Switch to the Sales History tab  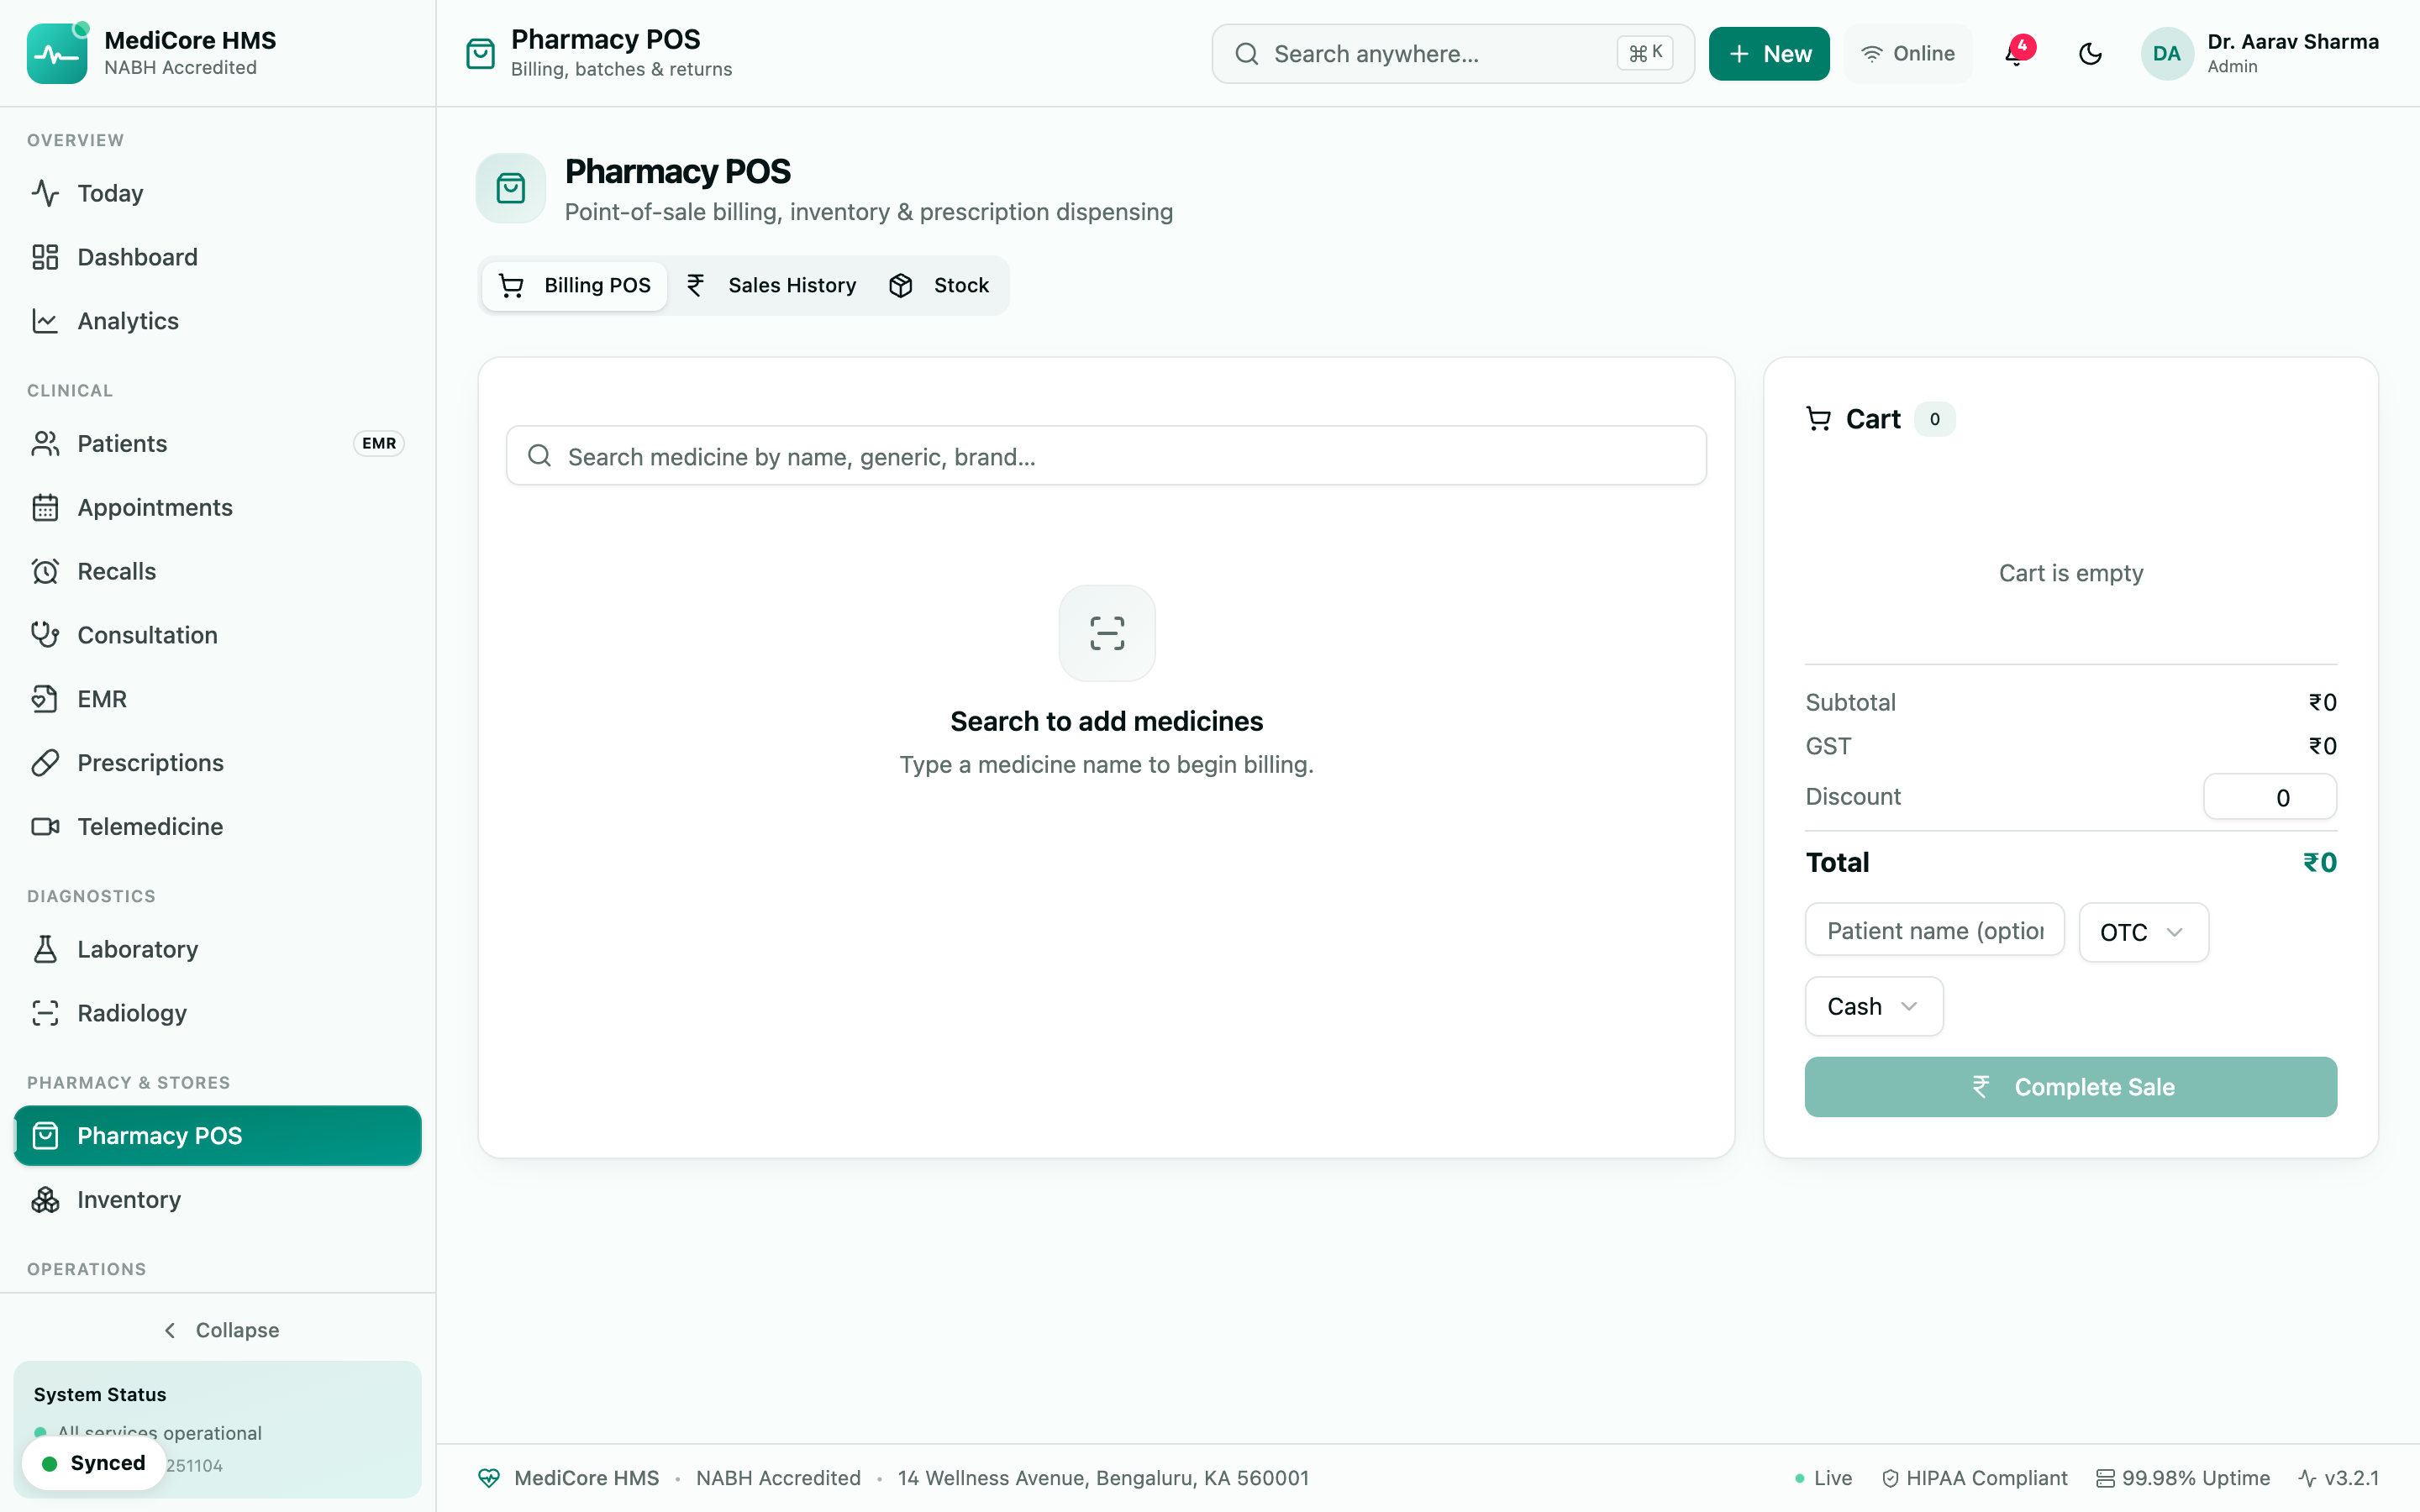tap(771, 286)
